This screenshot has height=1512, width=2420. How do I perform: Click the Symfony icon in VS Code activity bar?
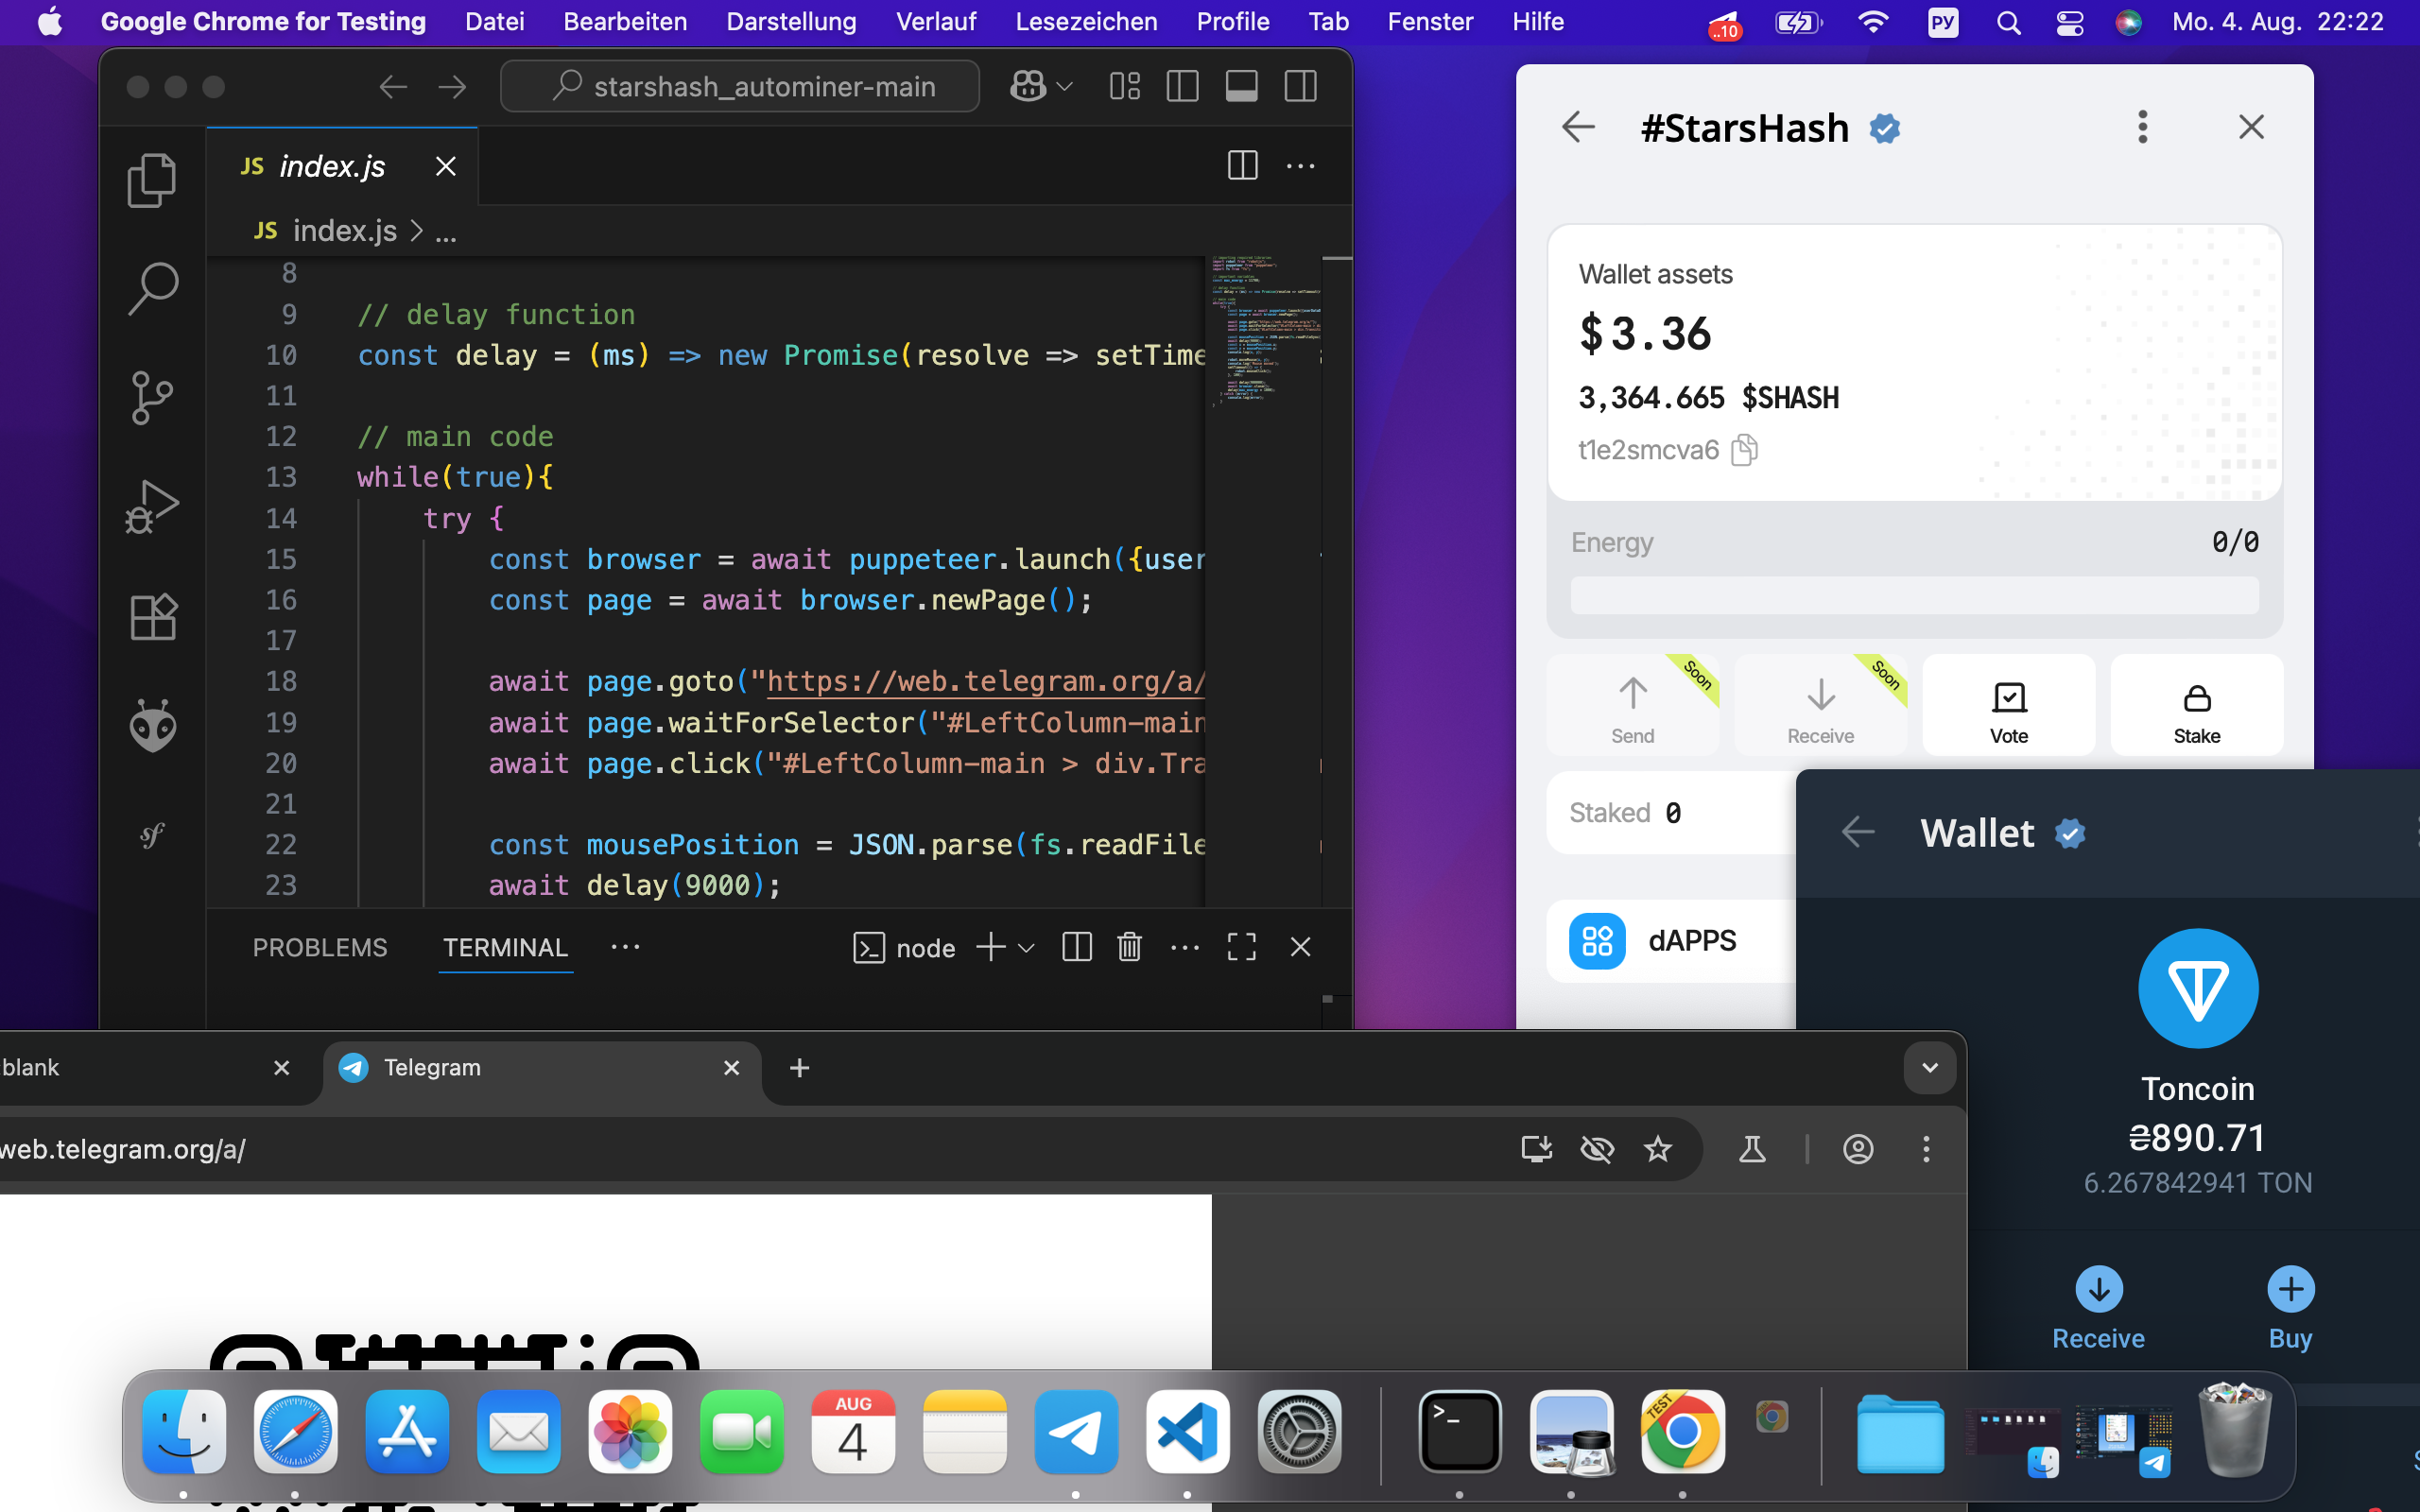(152, 834)
